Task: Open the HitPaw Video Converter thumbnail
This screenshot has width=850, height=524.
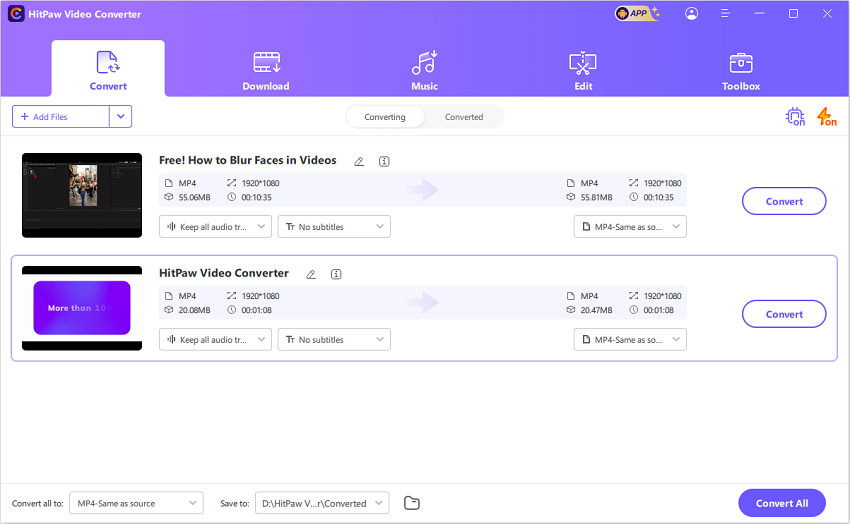Action: tap(82, 308)
